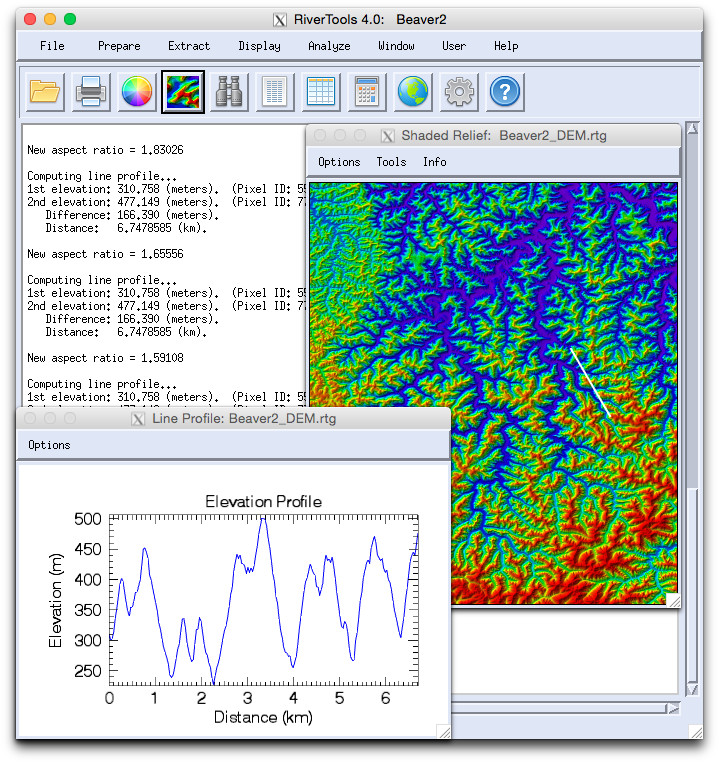Select the shaded relief map icon
The height and width of the screenshot is (763, 719).
coord(183,93)
